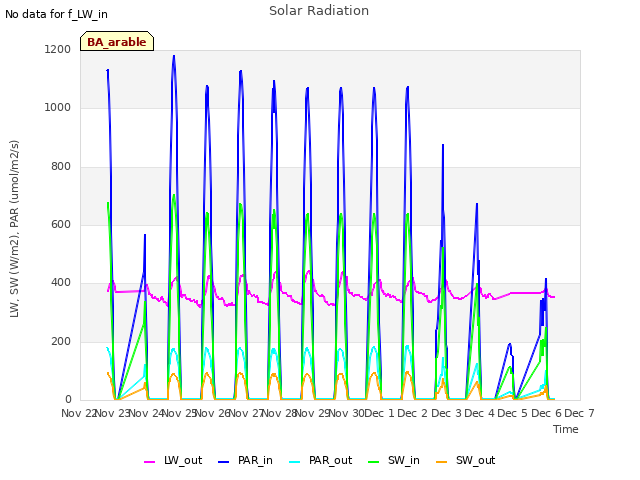Toggle the PAR_in legend entry
This screenshot has height=480, width=640.
[245, 460]
